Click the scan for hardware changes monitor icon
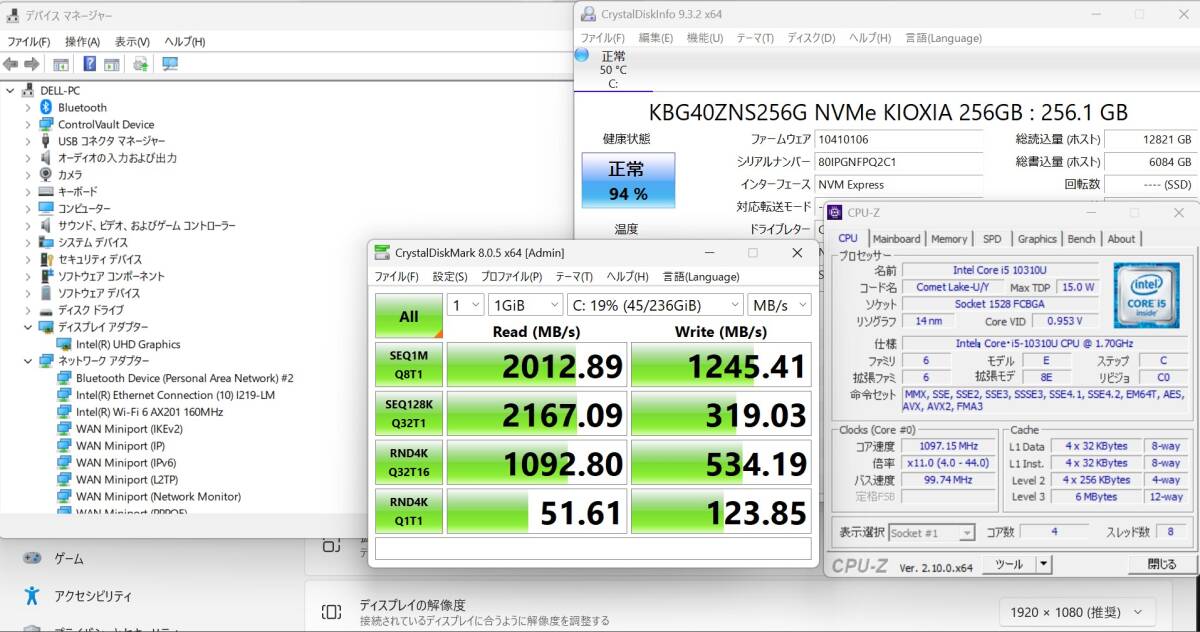Viewport: 1200px width, 632px height. pos(170,64)
